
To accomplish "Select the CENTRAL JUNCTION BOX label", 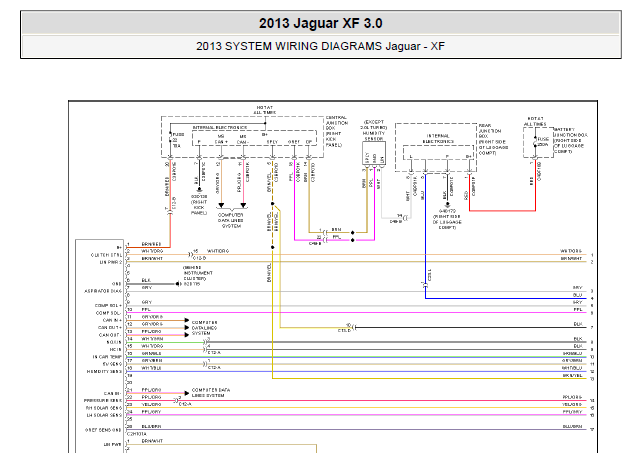I will (336, 131).
